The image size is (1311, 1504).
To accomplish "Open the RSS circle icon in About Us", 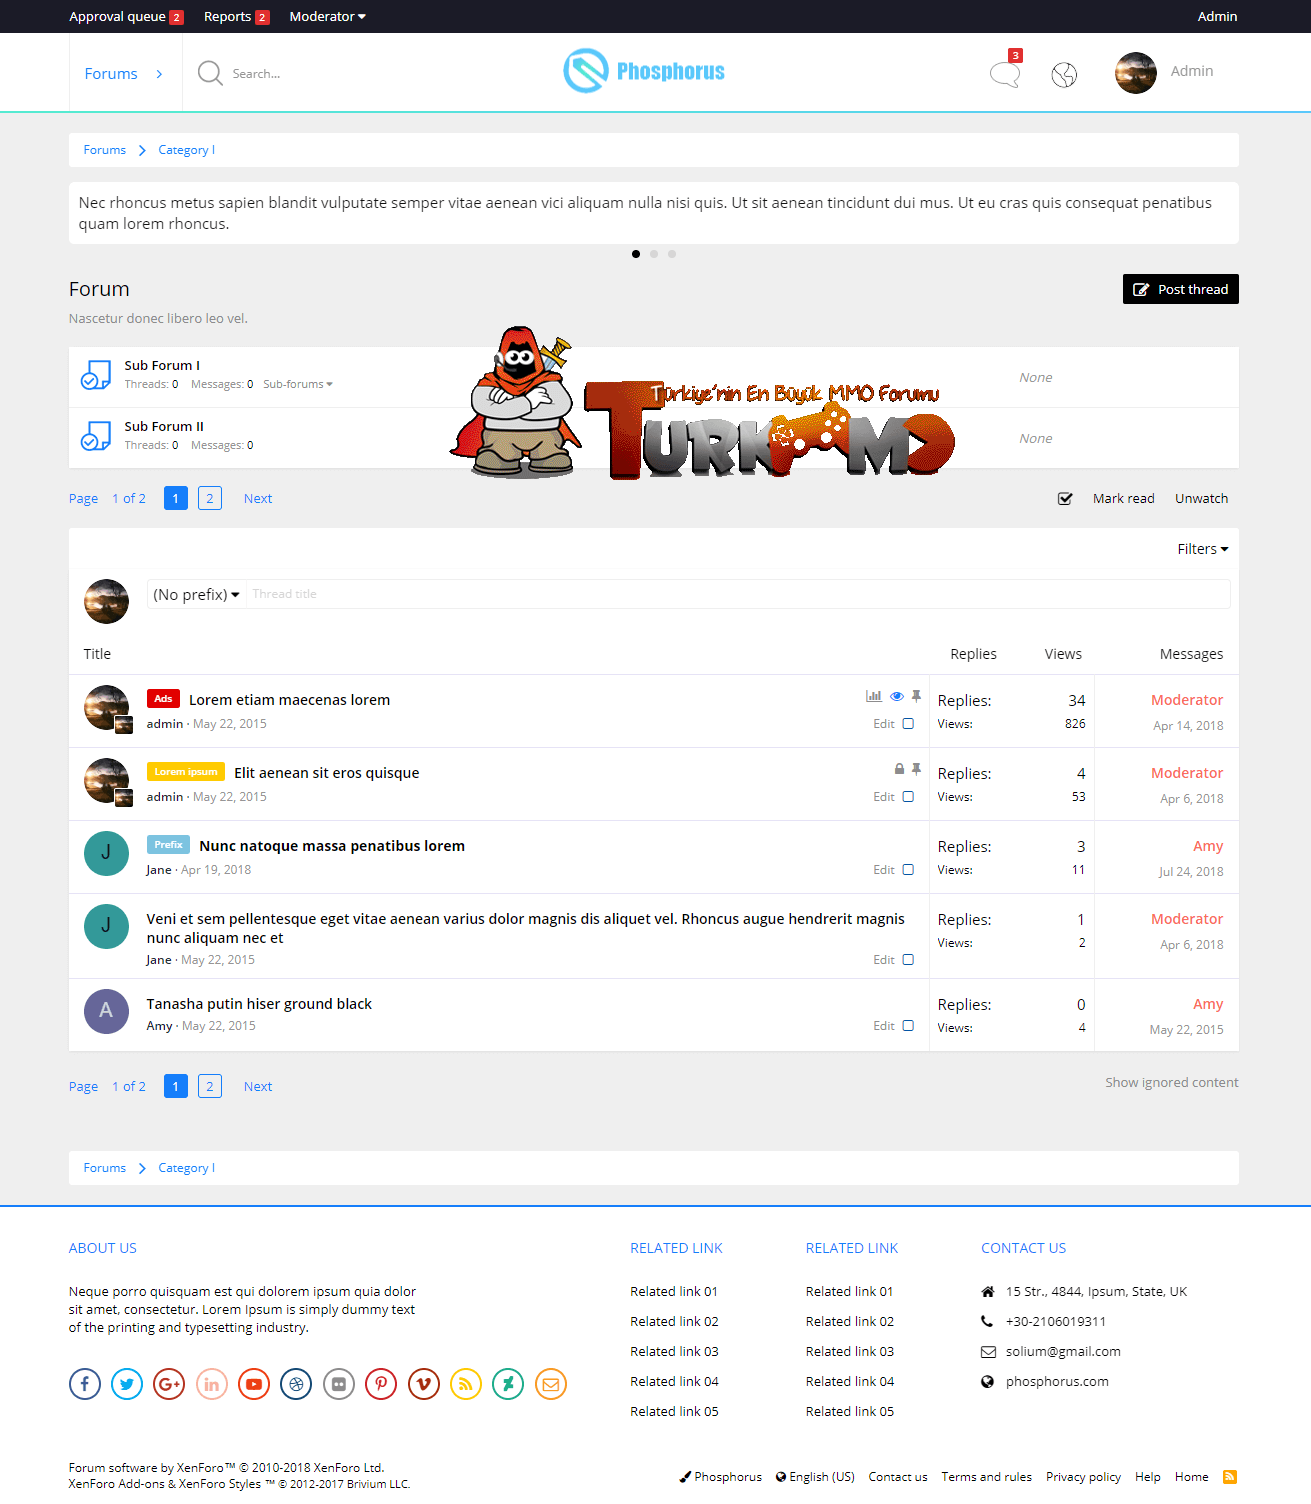I will click(466, 1384).
